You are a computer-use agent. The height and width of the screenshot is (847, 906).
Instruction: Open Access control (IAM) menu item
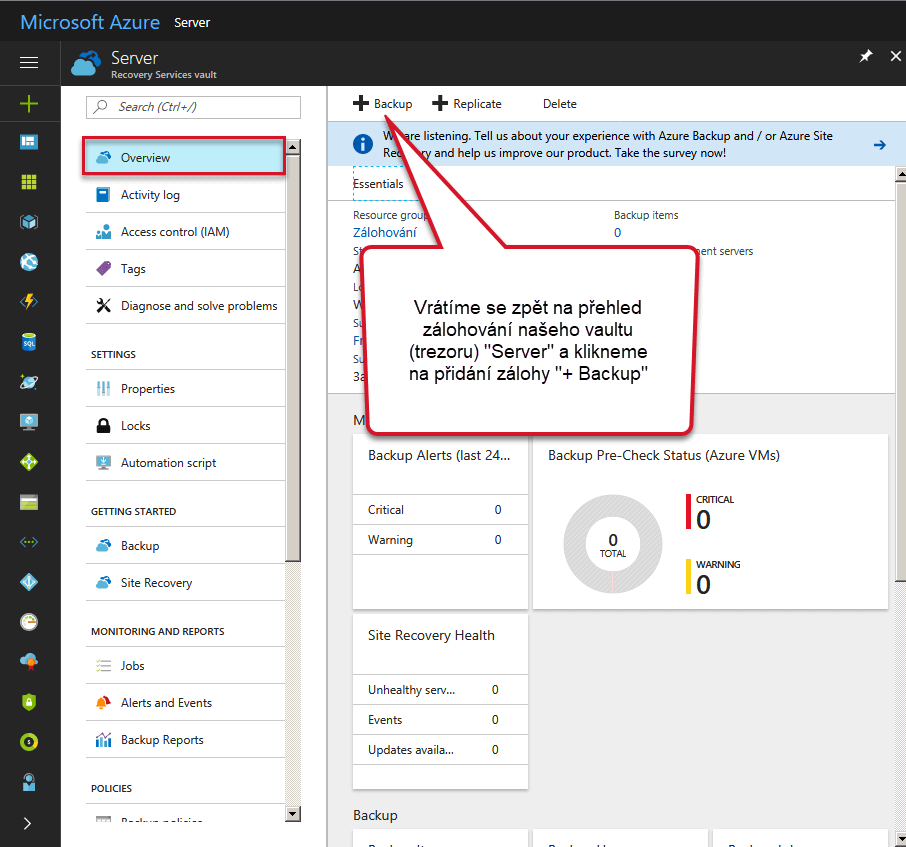coord(185,232)
